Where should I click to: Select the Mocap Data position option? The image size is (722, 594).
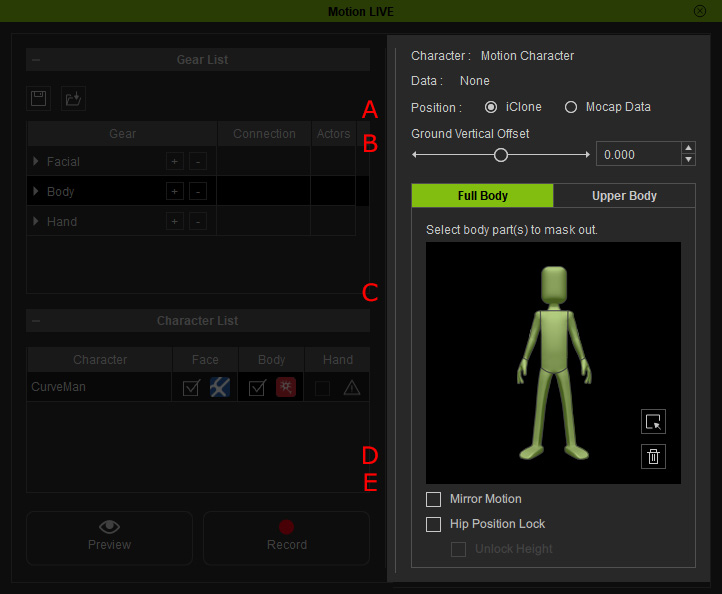[571, 107]
